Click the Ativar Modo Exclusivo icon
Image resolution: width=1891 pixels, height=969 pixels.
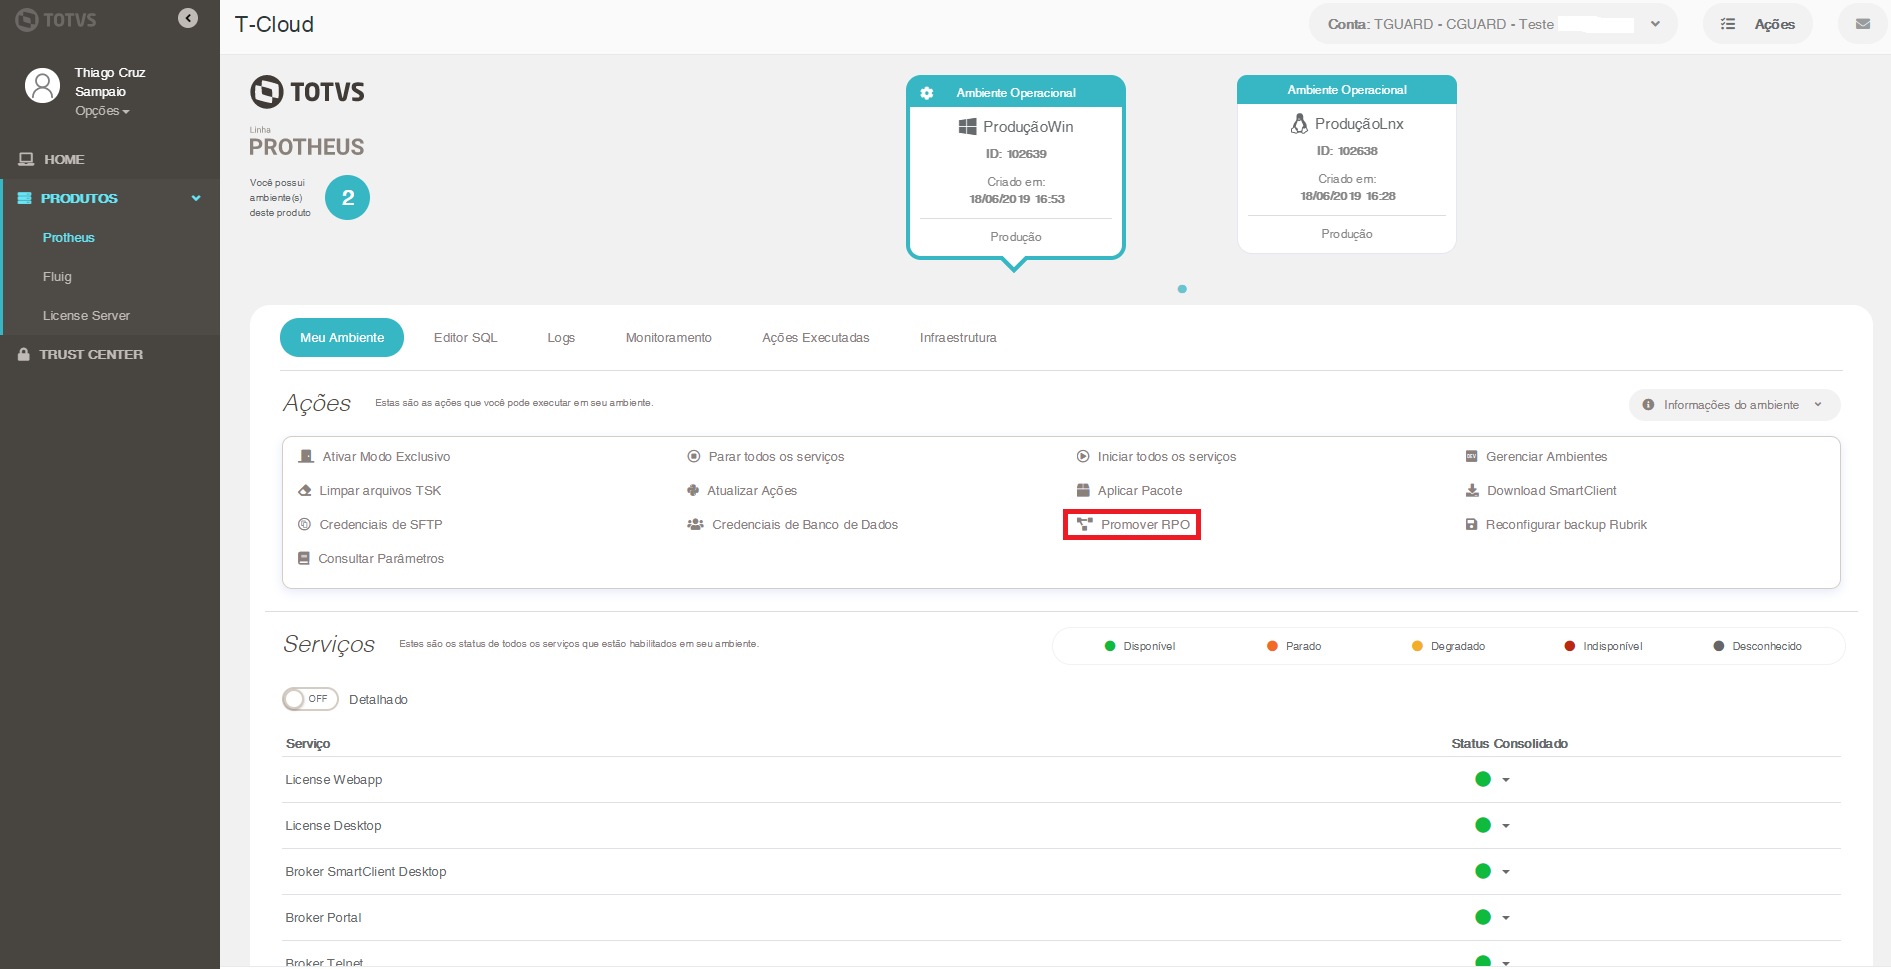[306, 456]
